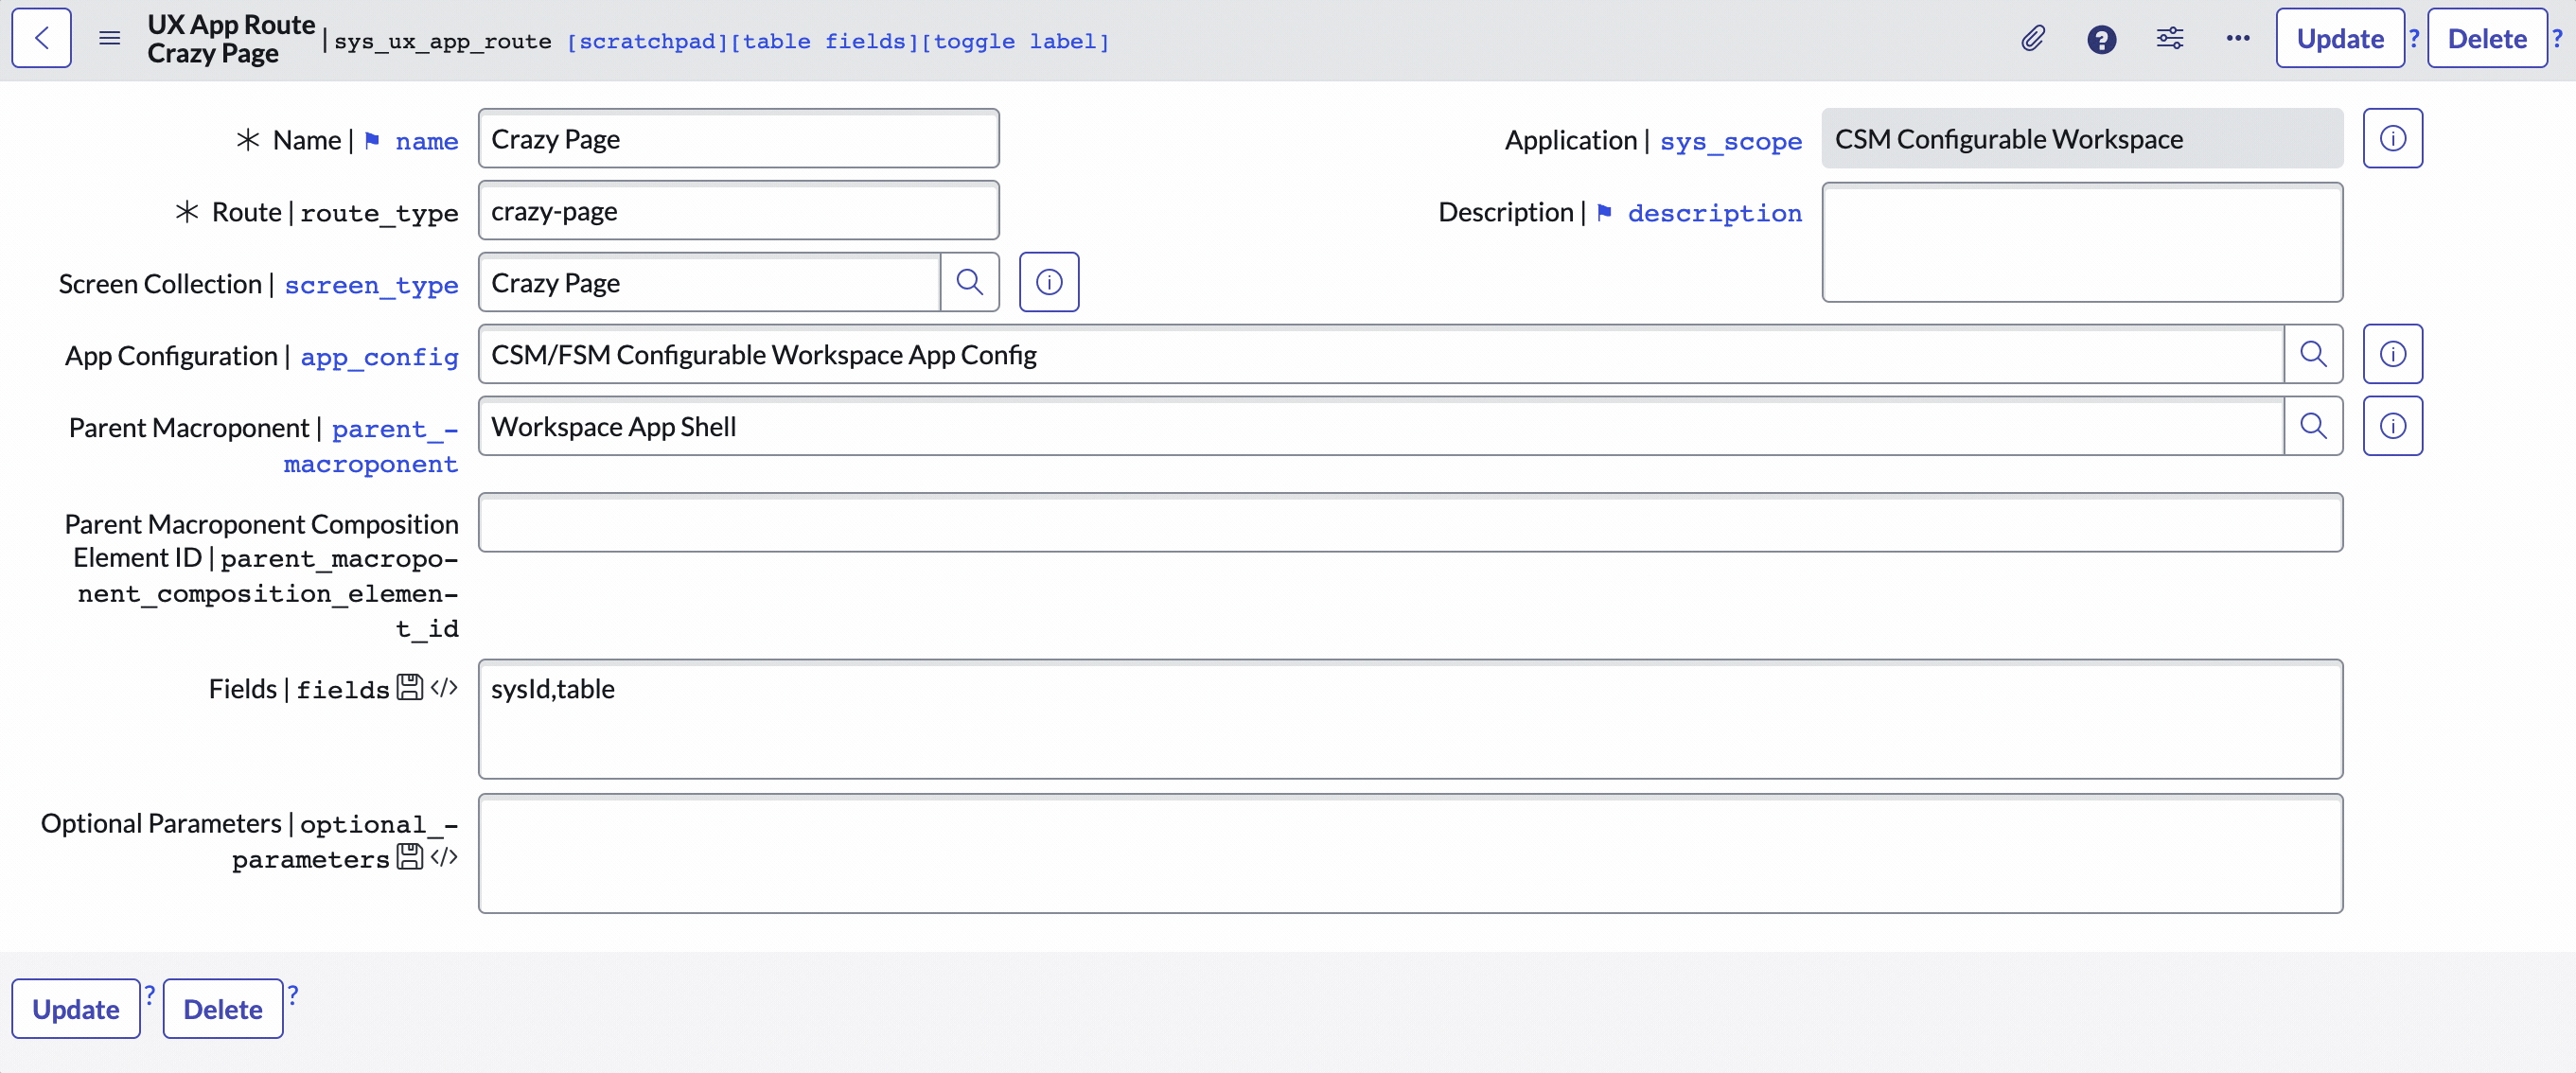Preview Screen Collection record info icon
Screen dimensions: 2576x1073
point(1048,283)
